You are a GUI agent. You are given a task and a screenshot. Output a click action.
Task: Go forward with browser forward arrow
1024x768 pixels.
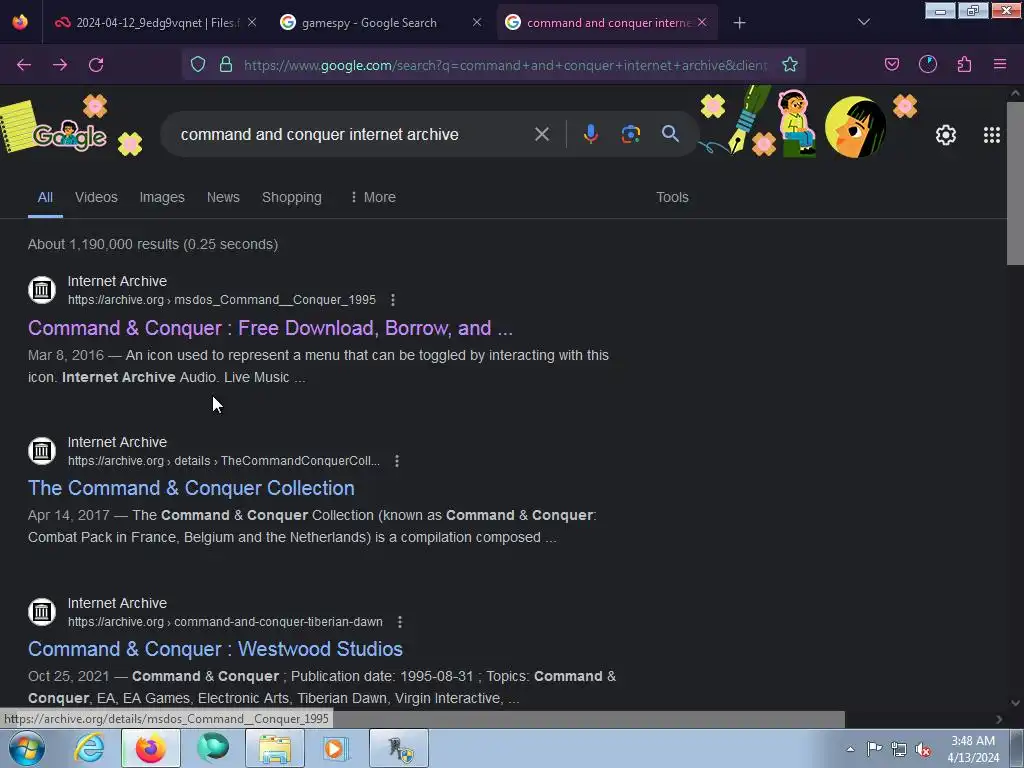[60, 65]
